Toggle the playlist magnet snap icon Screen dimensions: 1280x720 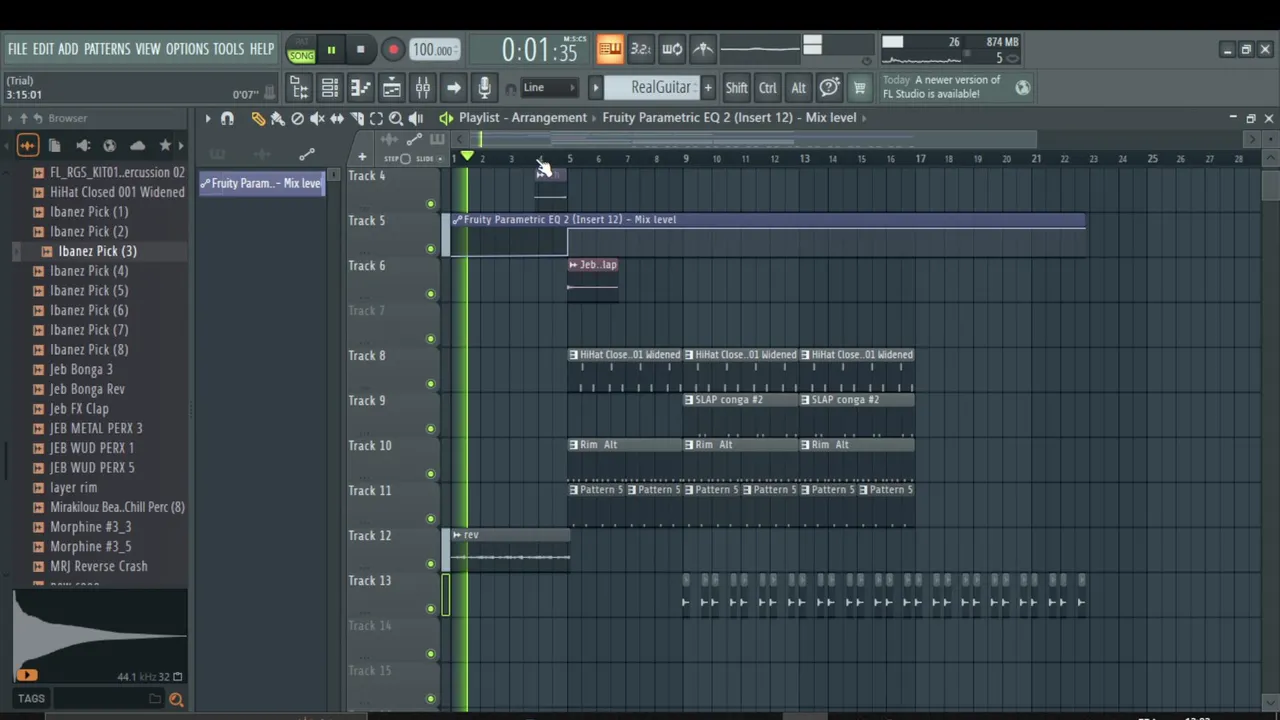point(227,118)
